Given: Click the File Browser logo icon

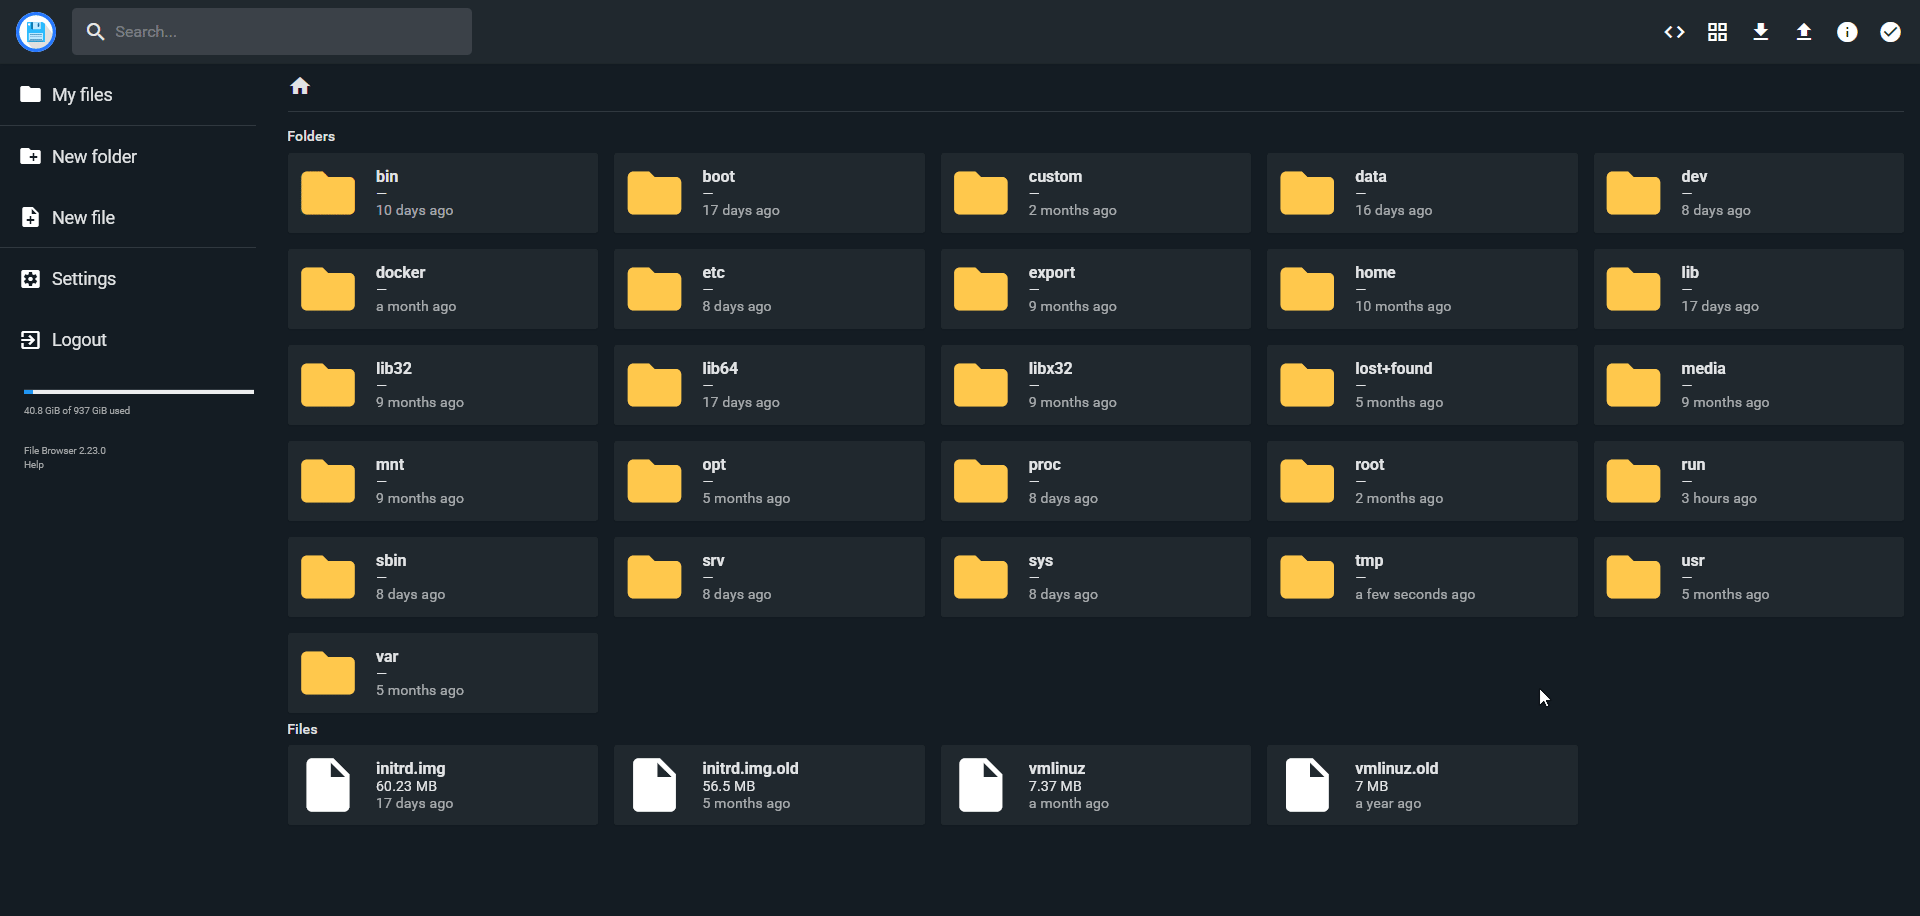Looking at the screenshot, I should point(36,31).
